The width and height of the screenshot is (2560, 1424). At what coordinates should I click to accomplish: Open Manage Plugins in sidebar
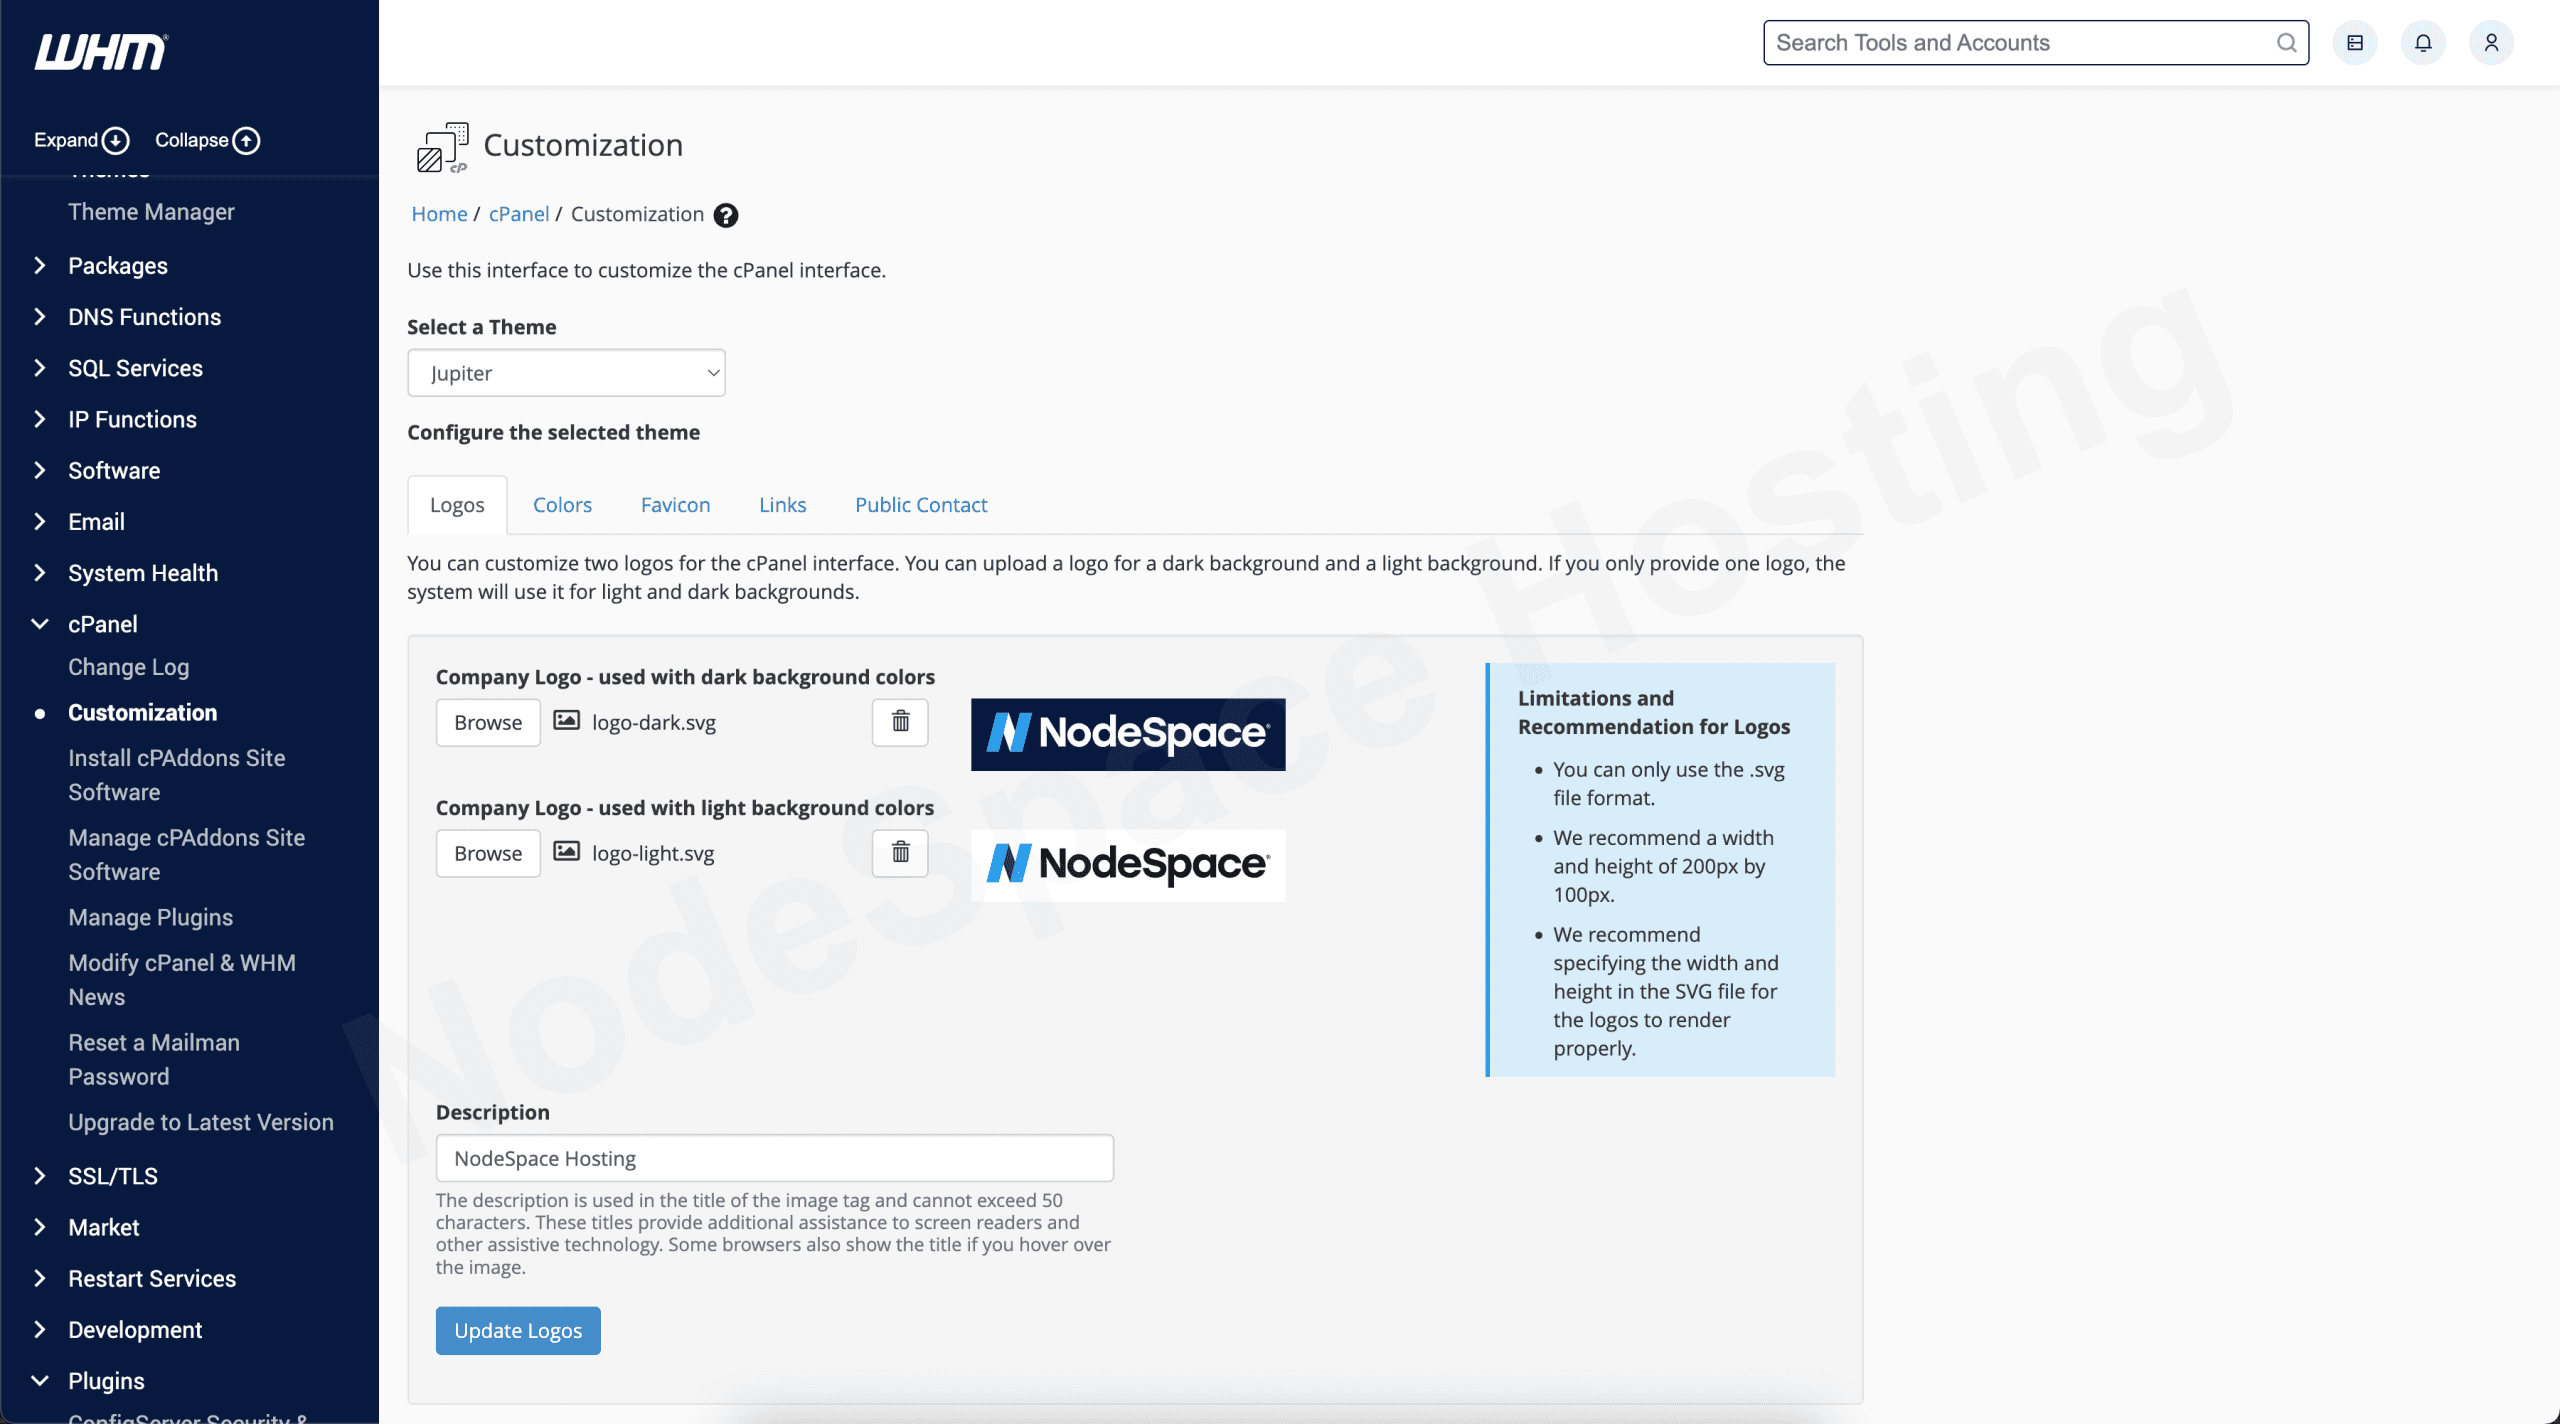(x=151, y=918)
